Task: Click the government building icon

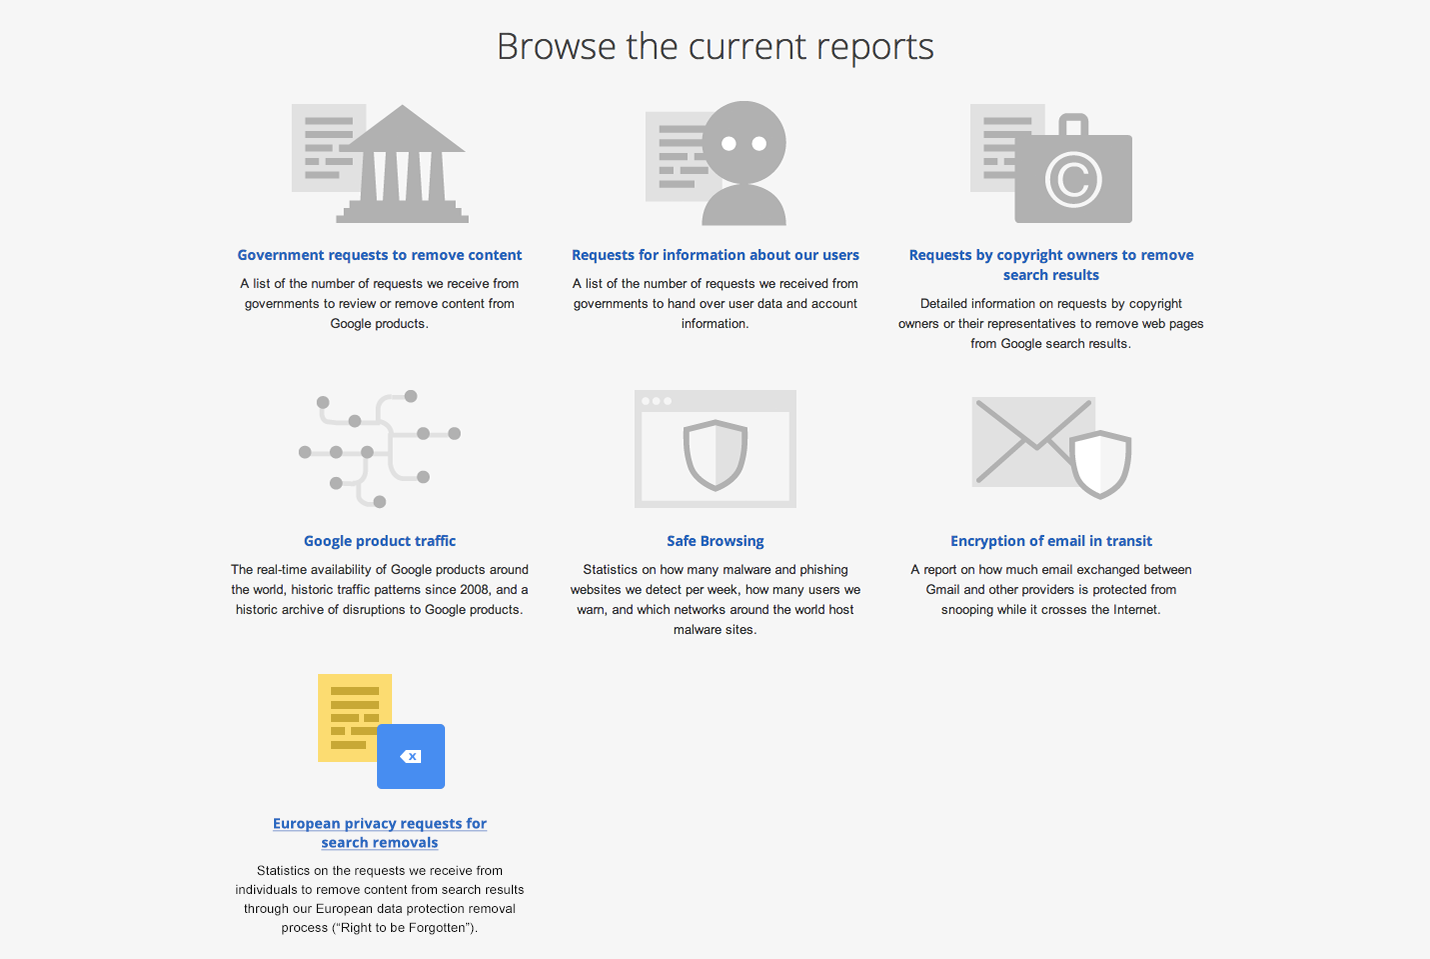Action: (x=404, y=163)
